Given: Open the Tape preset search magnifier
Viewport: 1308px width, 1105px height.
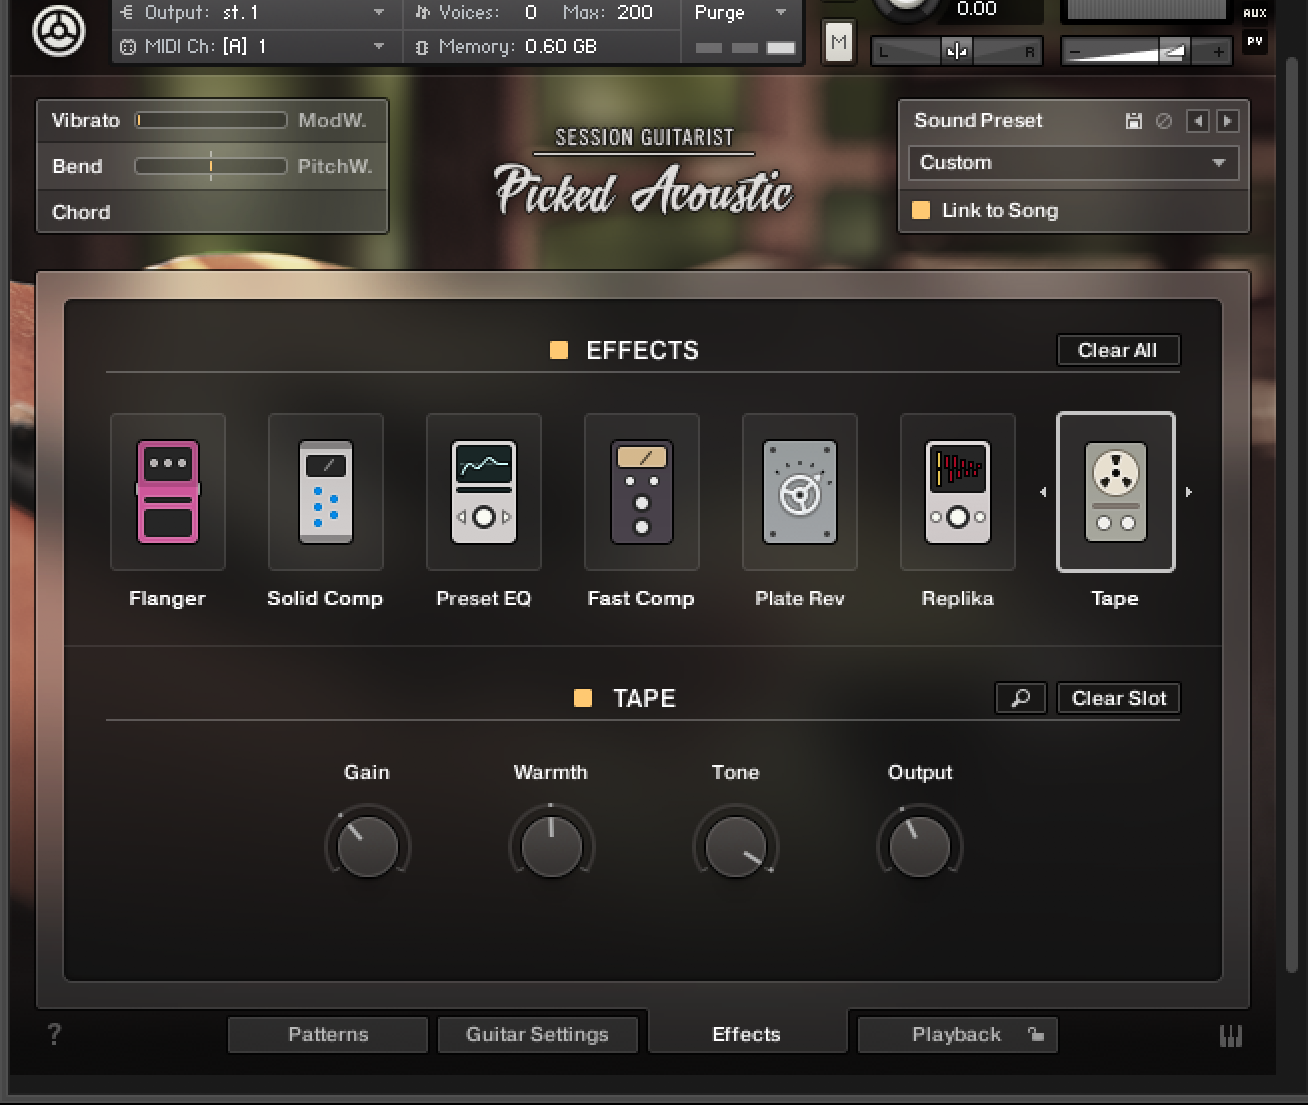Looking at the screenshot, I should (x=1021, y=698).
